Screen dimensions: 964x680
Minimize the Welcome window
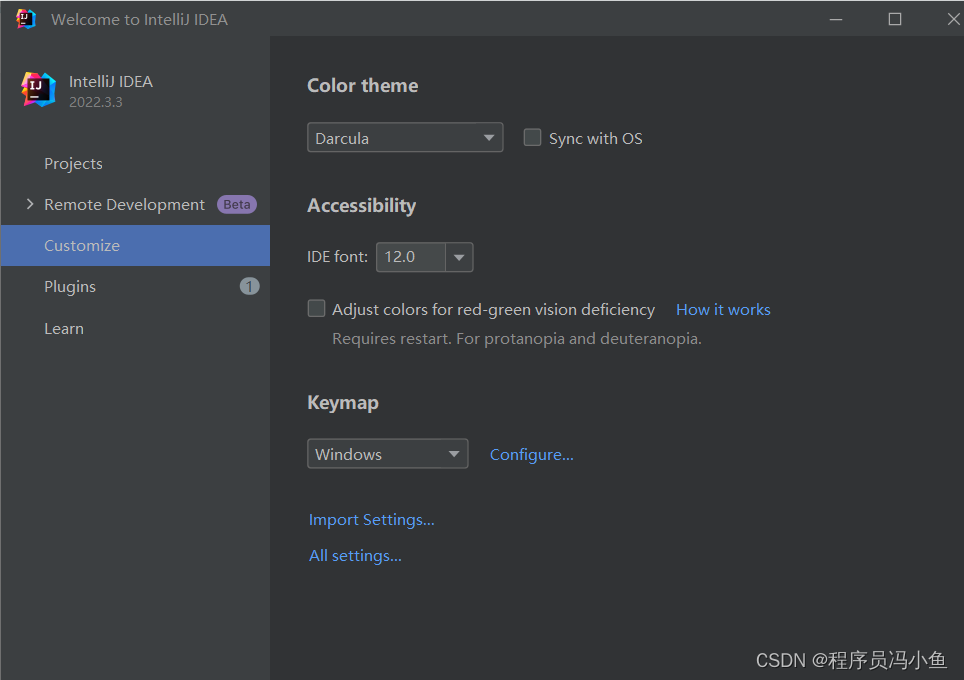coord(836,19)
